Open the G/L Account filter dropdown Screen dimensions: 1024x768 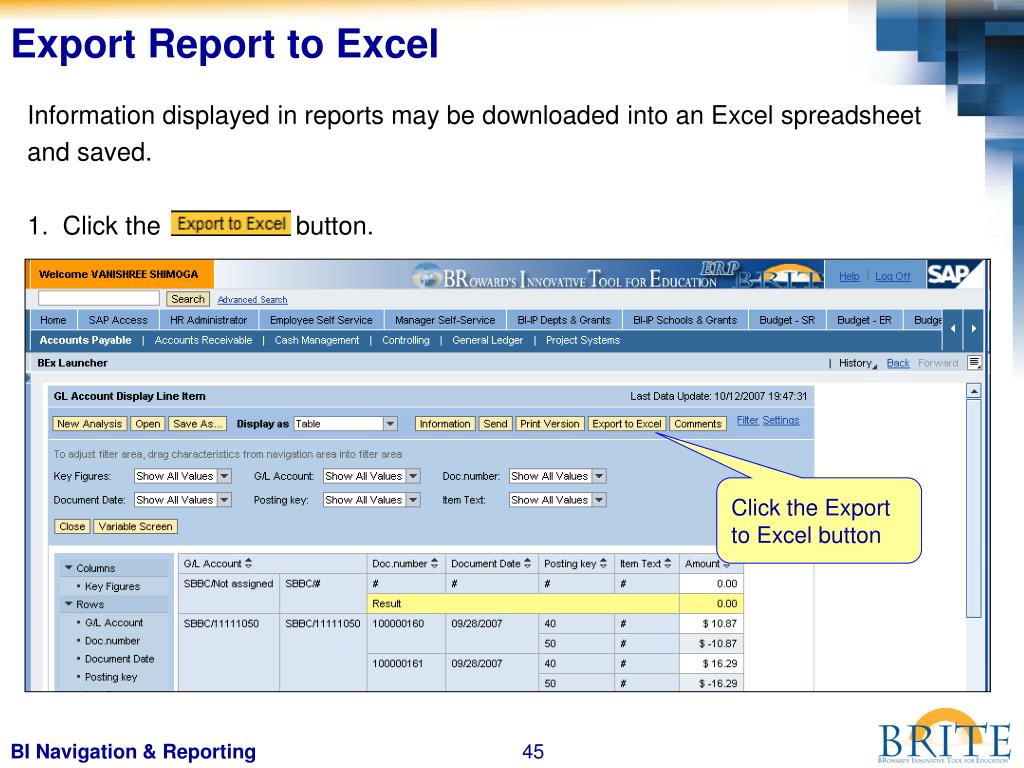click(x=413, y=476)
